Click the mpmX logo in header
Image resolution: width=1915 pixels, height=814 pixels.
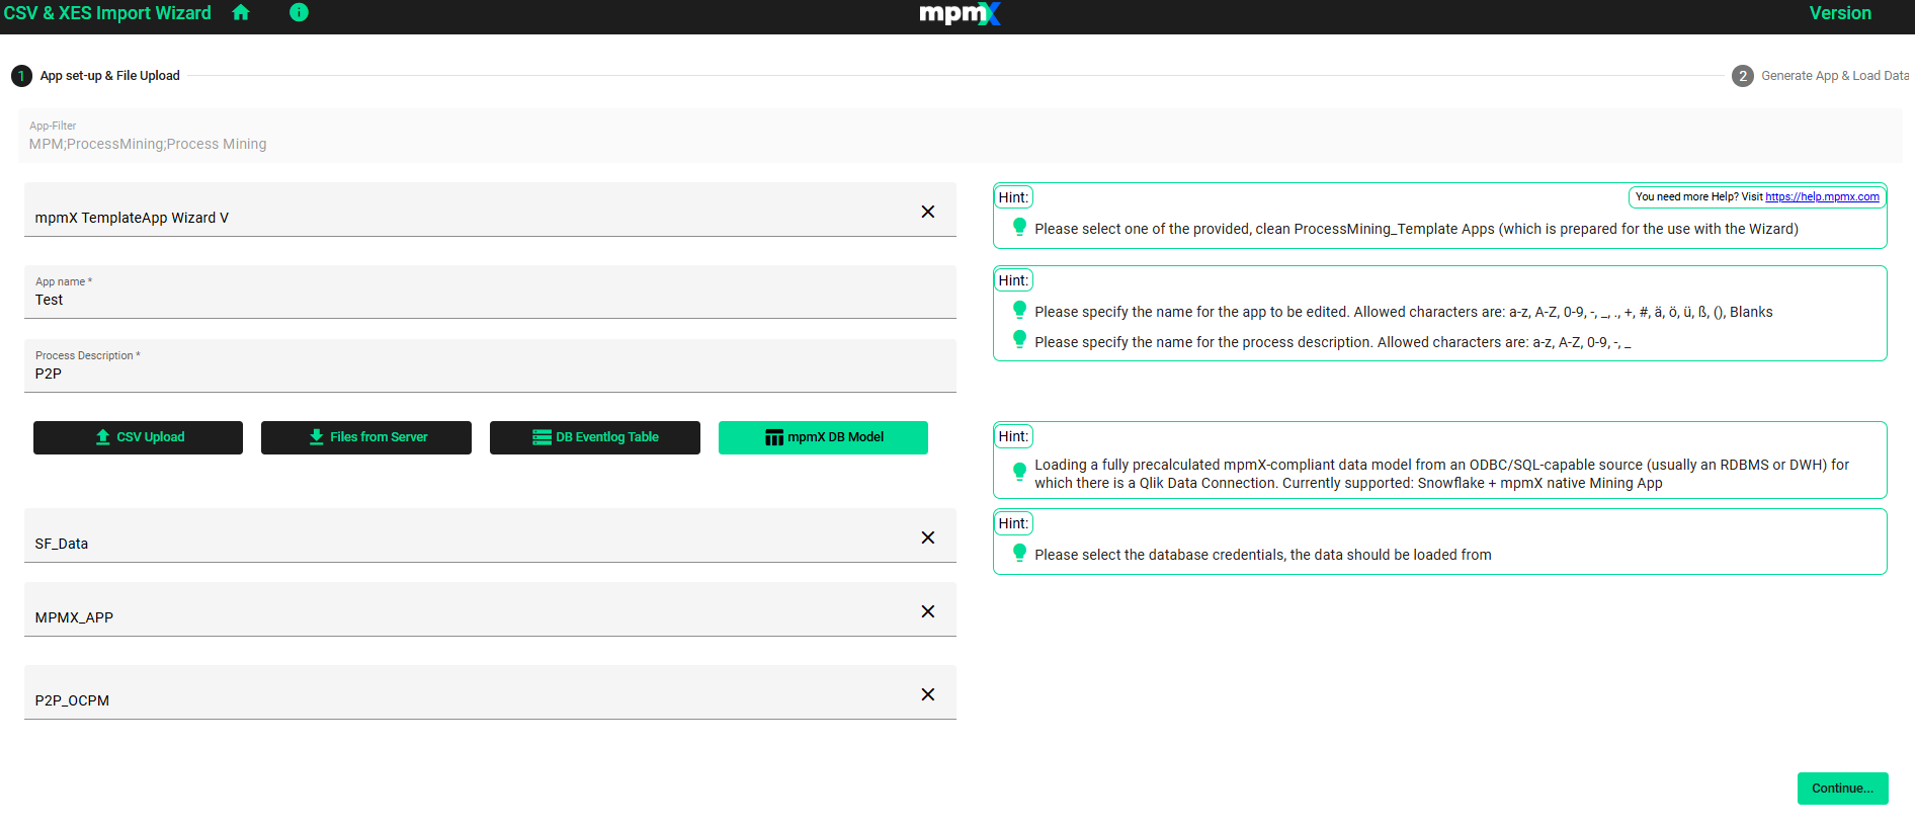(x=959, y=14)
